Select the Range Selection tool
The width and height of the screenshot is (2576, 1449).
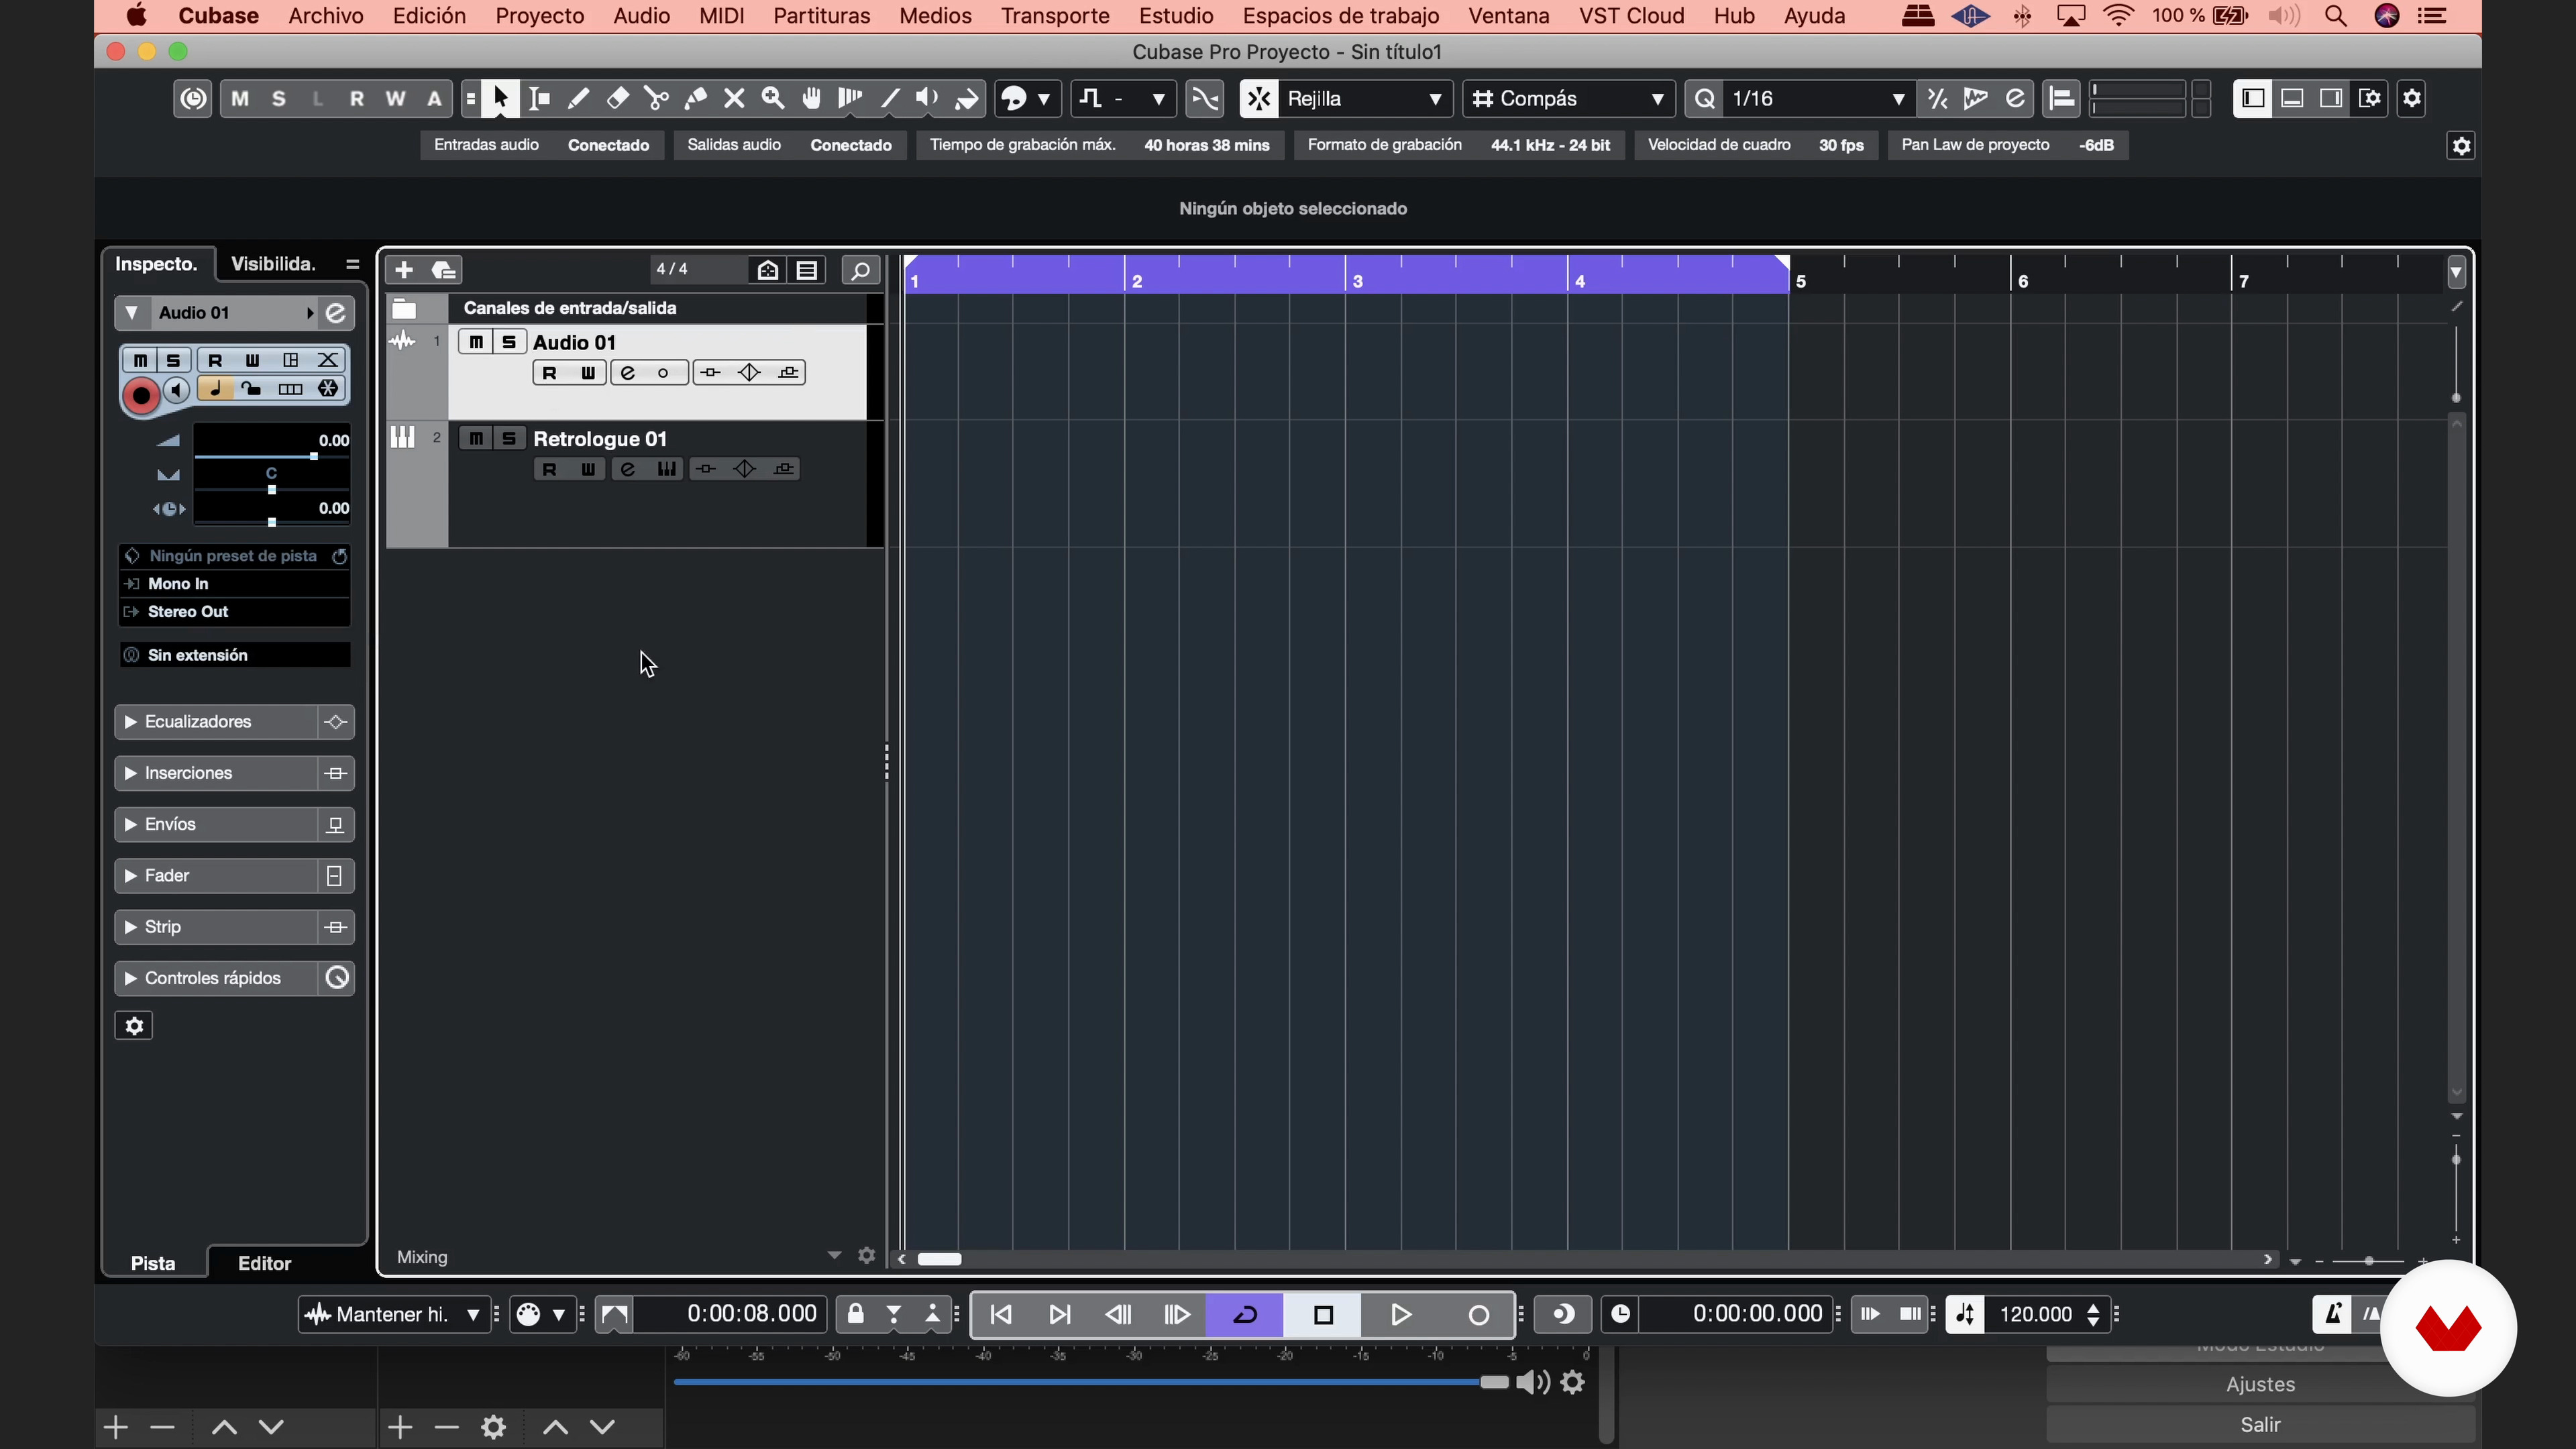pyautogui.click(x=539, y=98)
